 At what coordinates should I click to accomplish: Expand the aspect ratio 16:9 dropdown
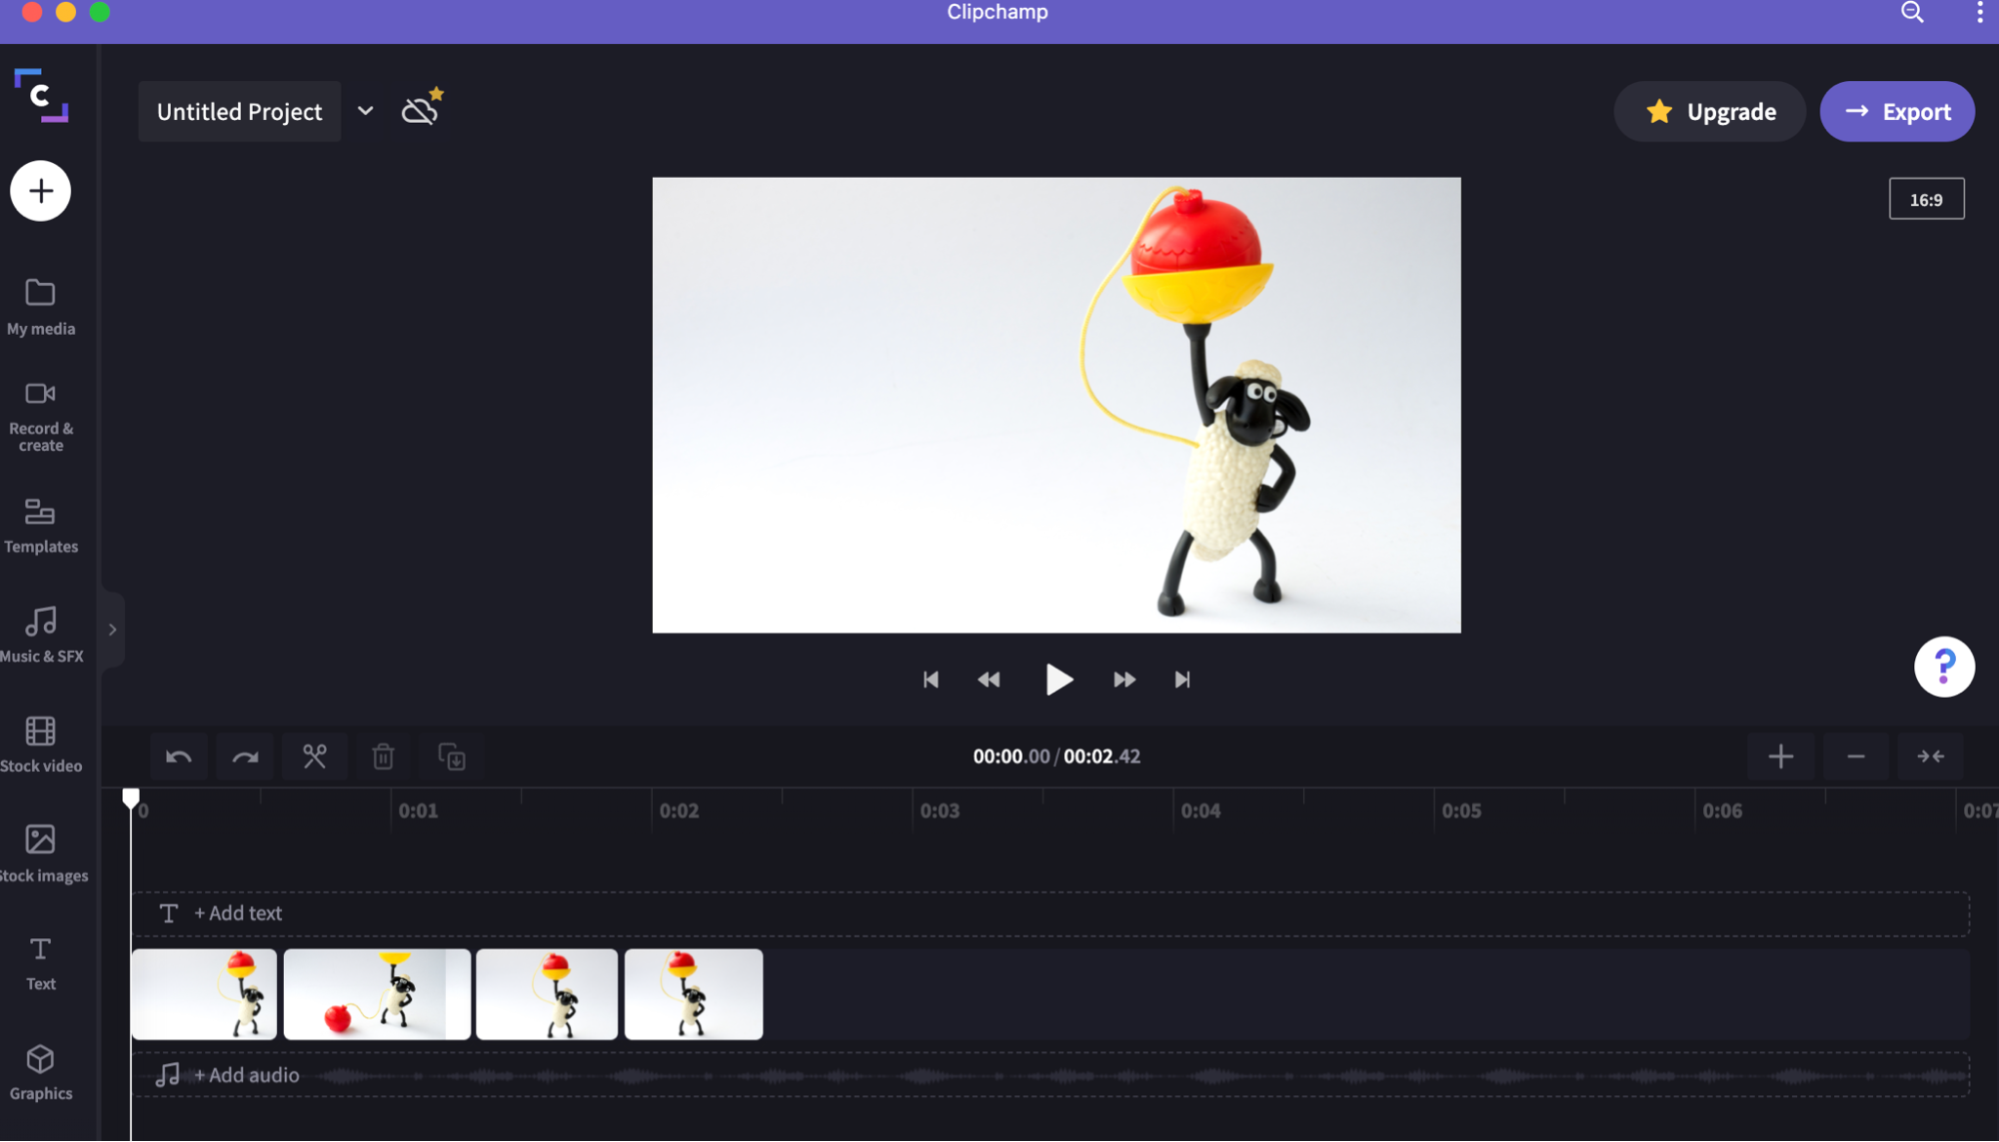(1926, 199)
